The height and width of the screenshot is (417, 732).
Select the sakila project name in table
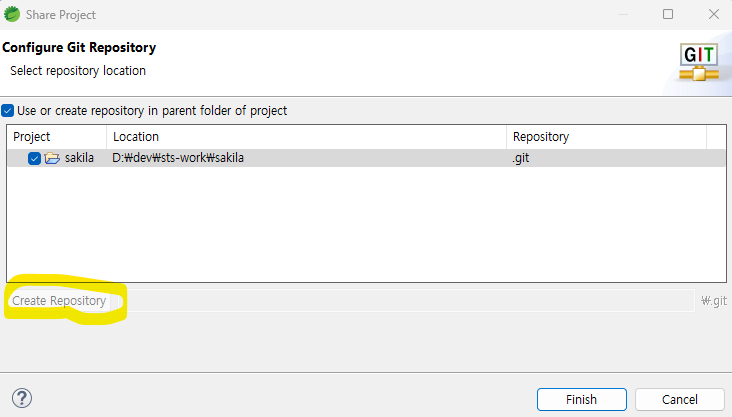coord(79,158)
